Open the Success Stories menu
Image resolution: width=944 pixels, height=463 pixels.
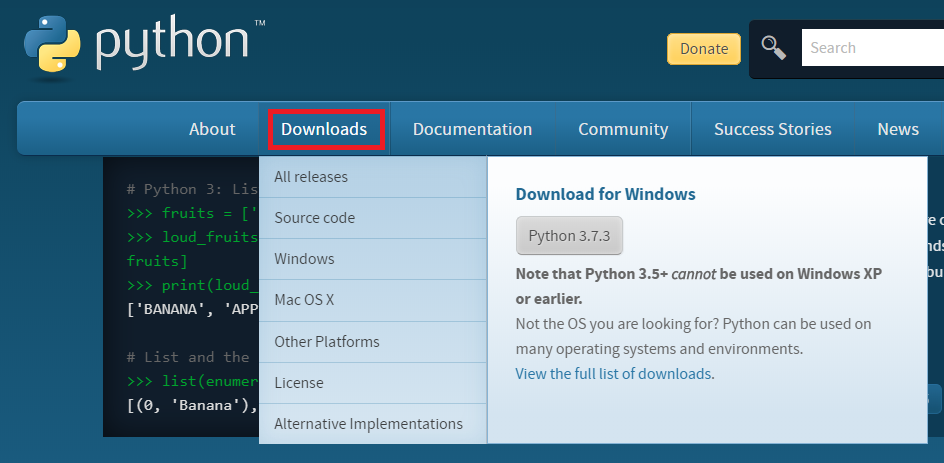(x=773, y=129)
